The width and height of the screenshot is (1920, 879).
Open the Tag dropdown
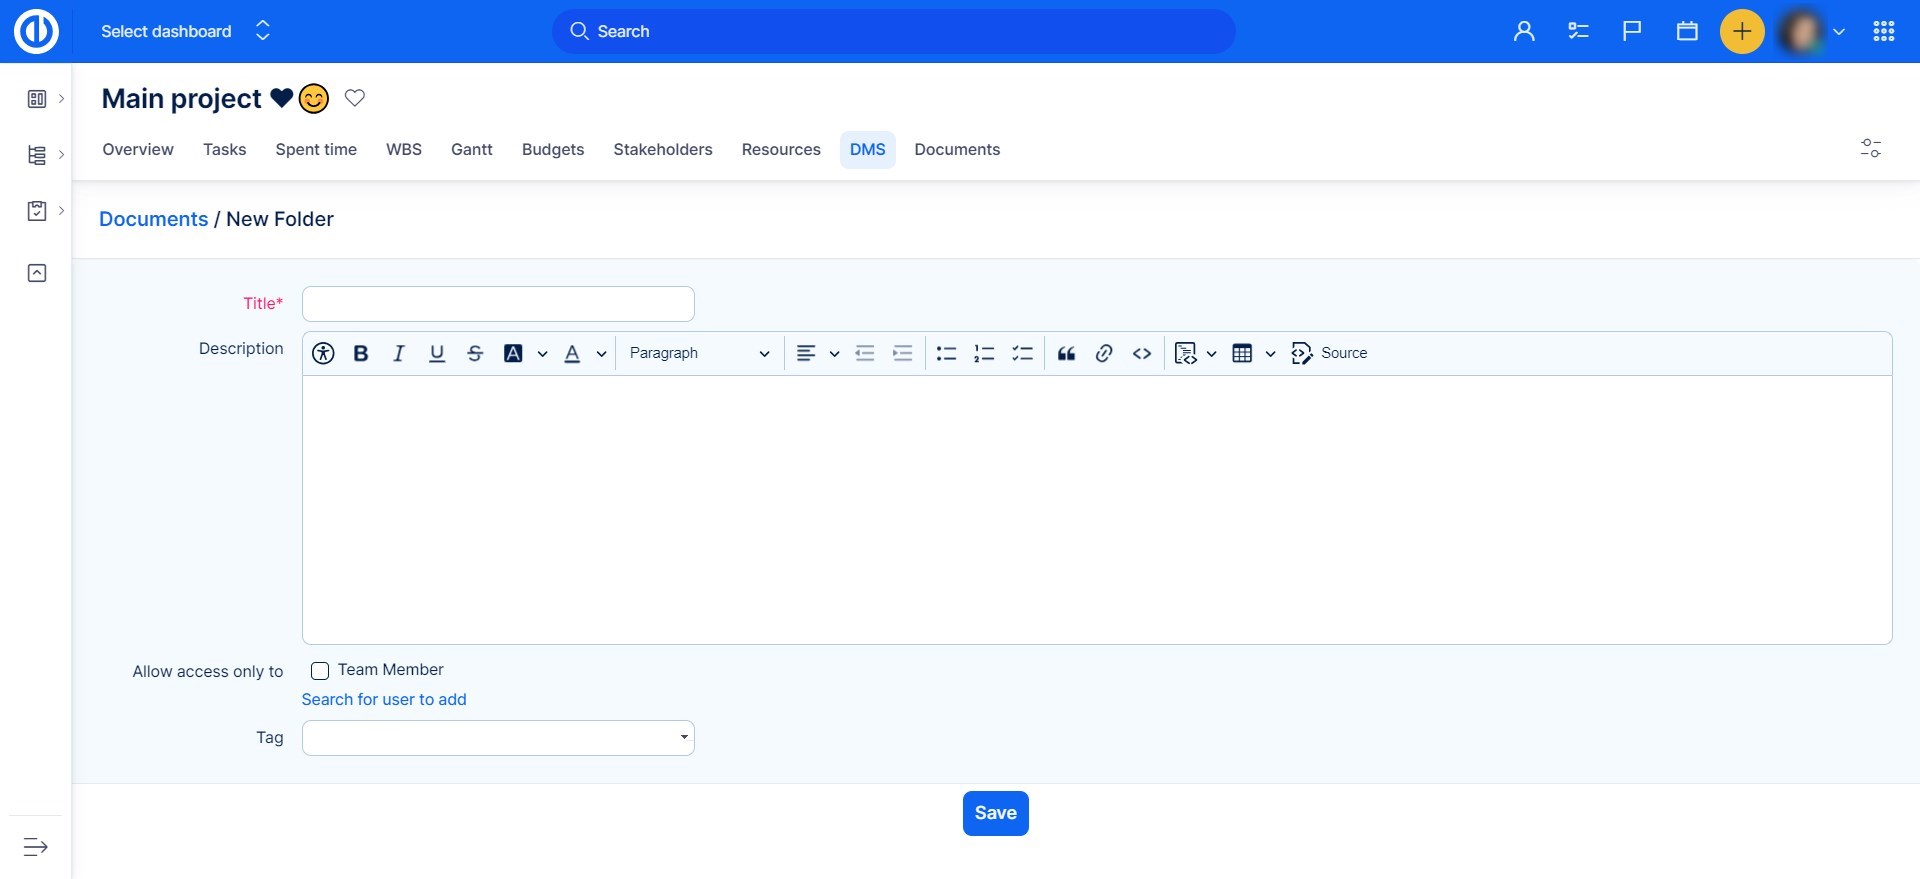(x=498, y=738)
